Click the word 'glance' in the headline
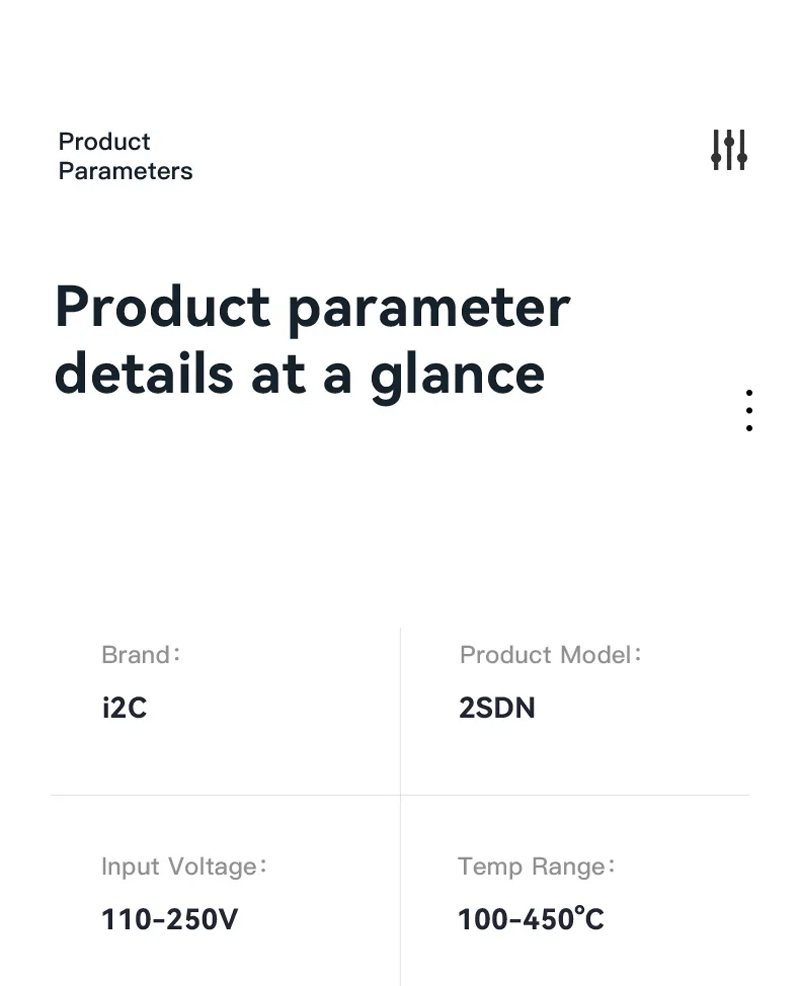 click(457, 376)
